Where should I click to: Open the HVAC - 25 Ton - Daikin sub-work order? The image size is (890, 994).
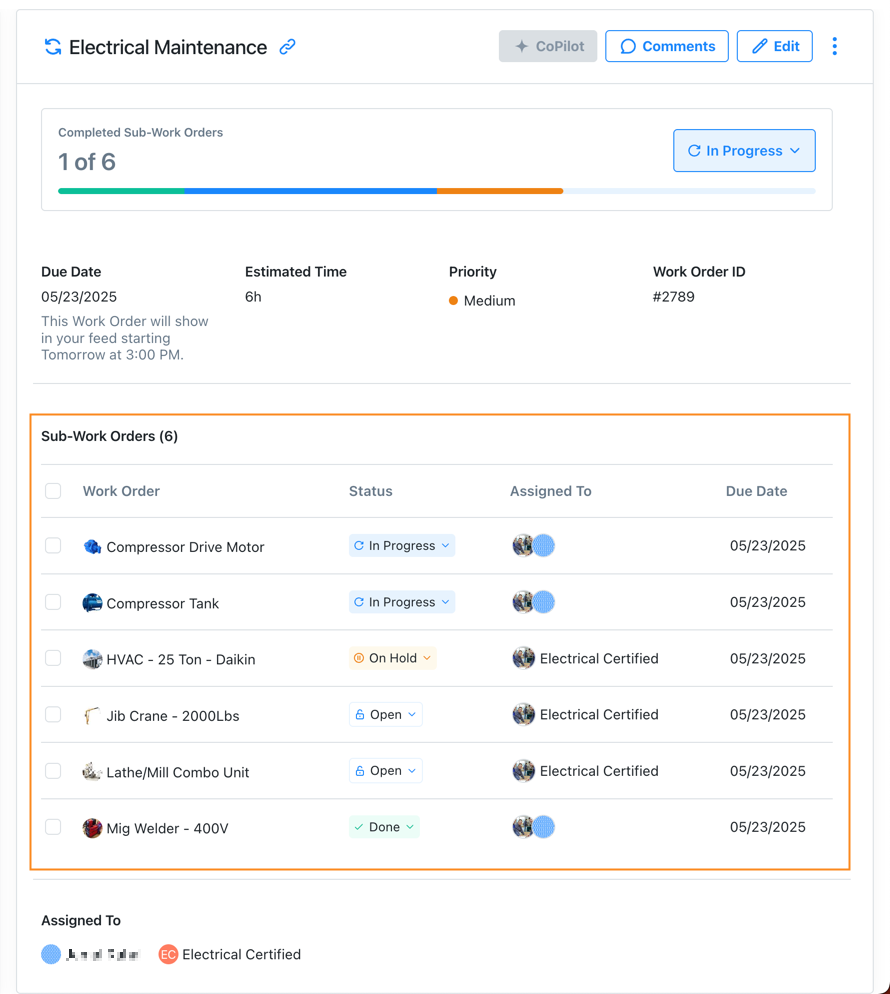coord(181,659)
